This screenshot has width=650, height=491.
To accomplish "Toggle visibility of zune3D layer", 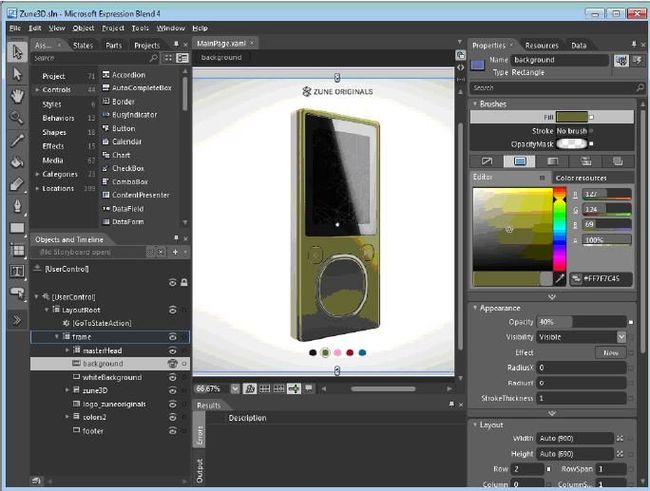I will click(172, 391).
